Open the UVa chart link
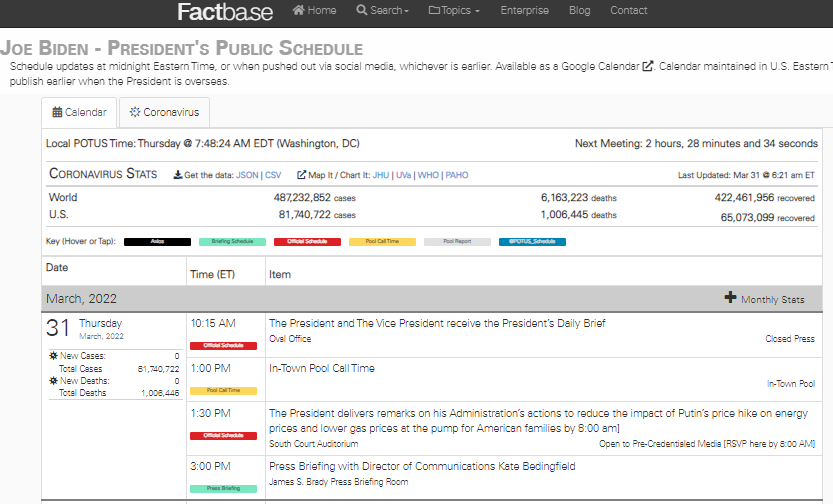Screen dimensions: 833x504 [x=403, y=175]
